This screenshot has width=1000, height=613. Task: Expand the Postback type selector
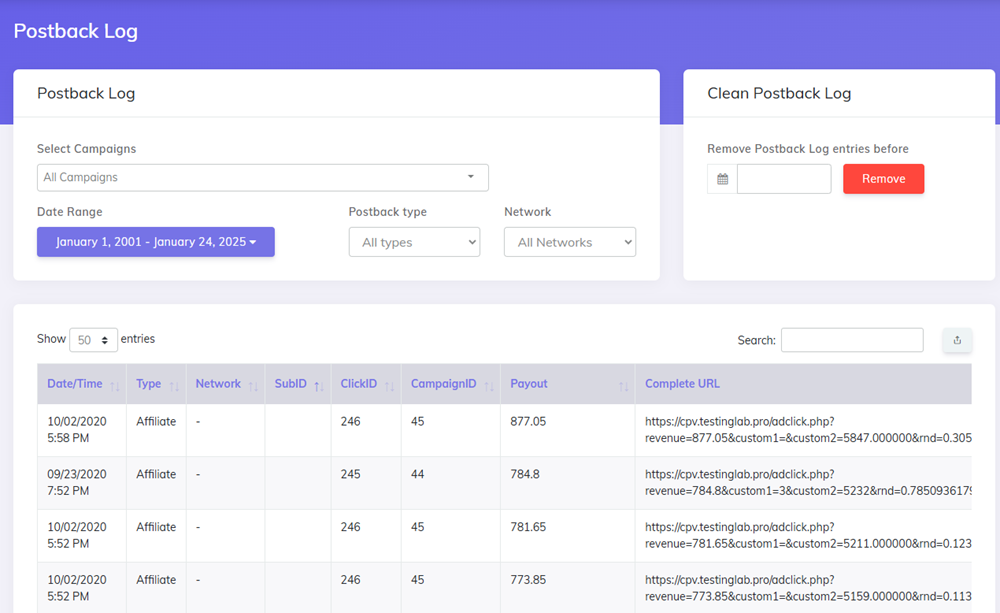coord(414,242)
